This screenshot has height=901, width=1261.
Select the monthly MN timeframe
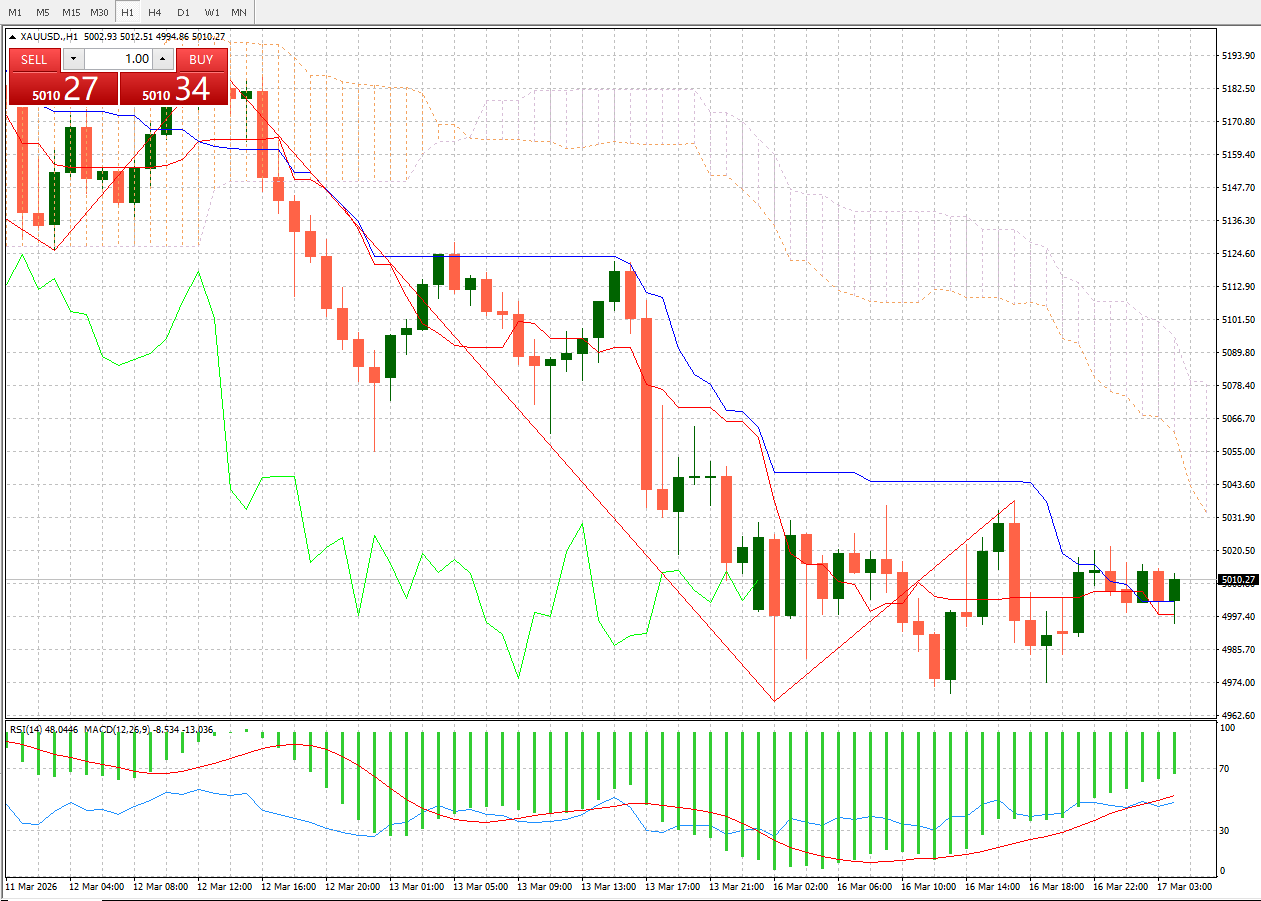click(x=238, y=12)
